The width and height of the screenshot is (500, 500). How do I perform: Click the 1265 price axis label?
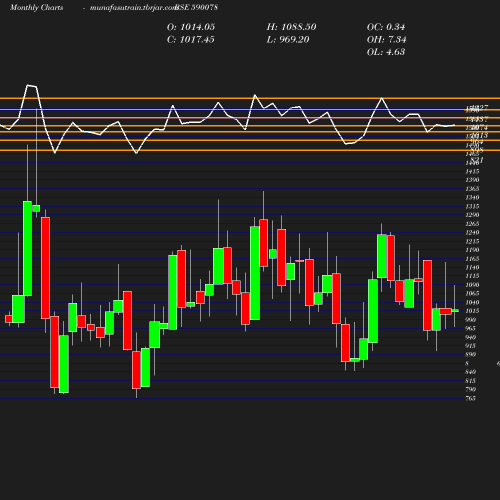pyautogui.click(x=472, y=224)
